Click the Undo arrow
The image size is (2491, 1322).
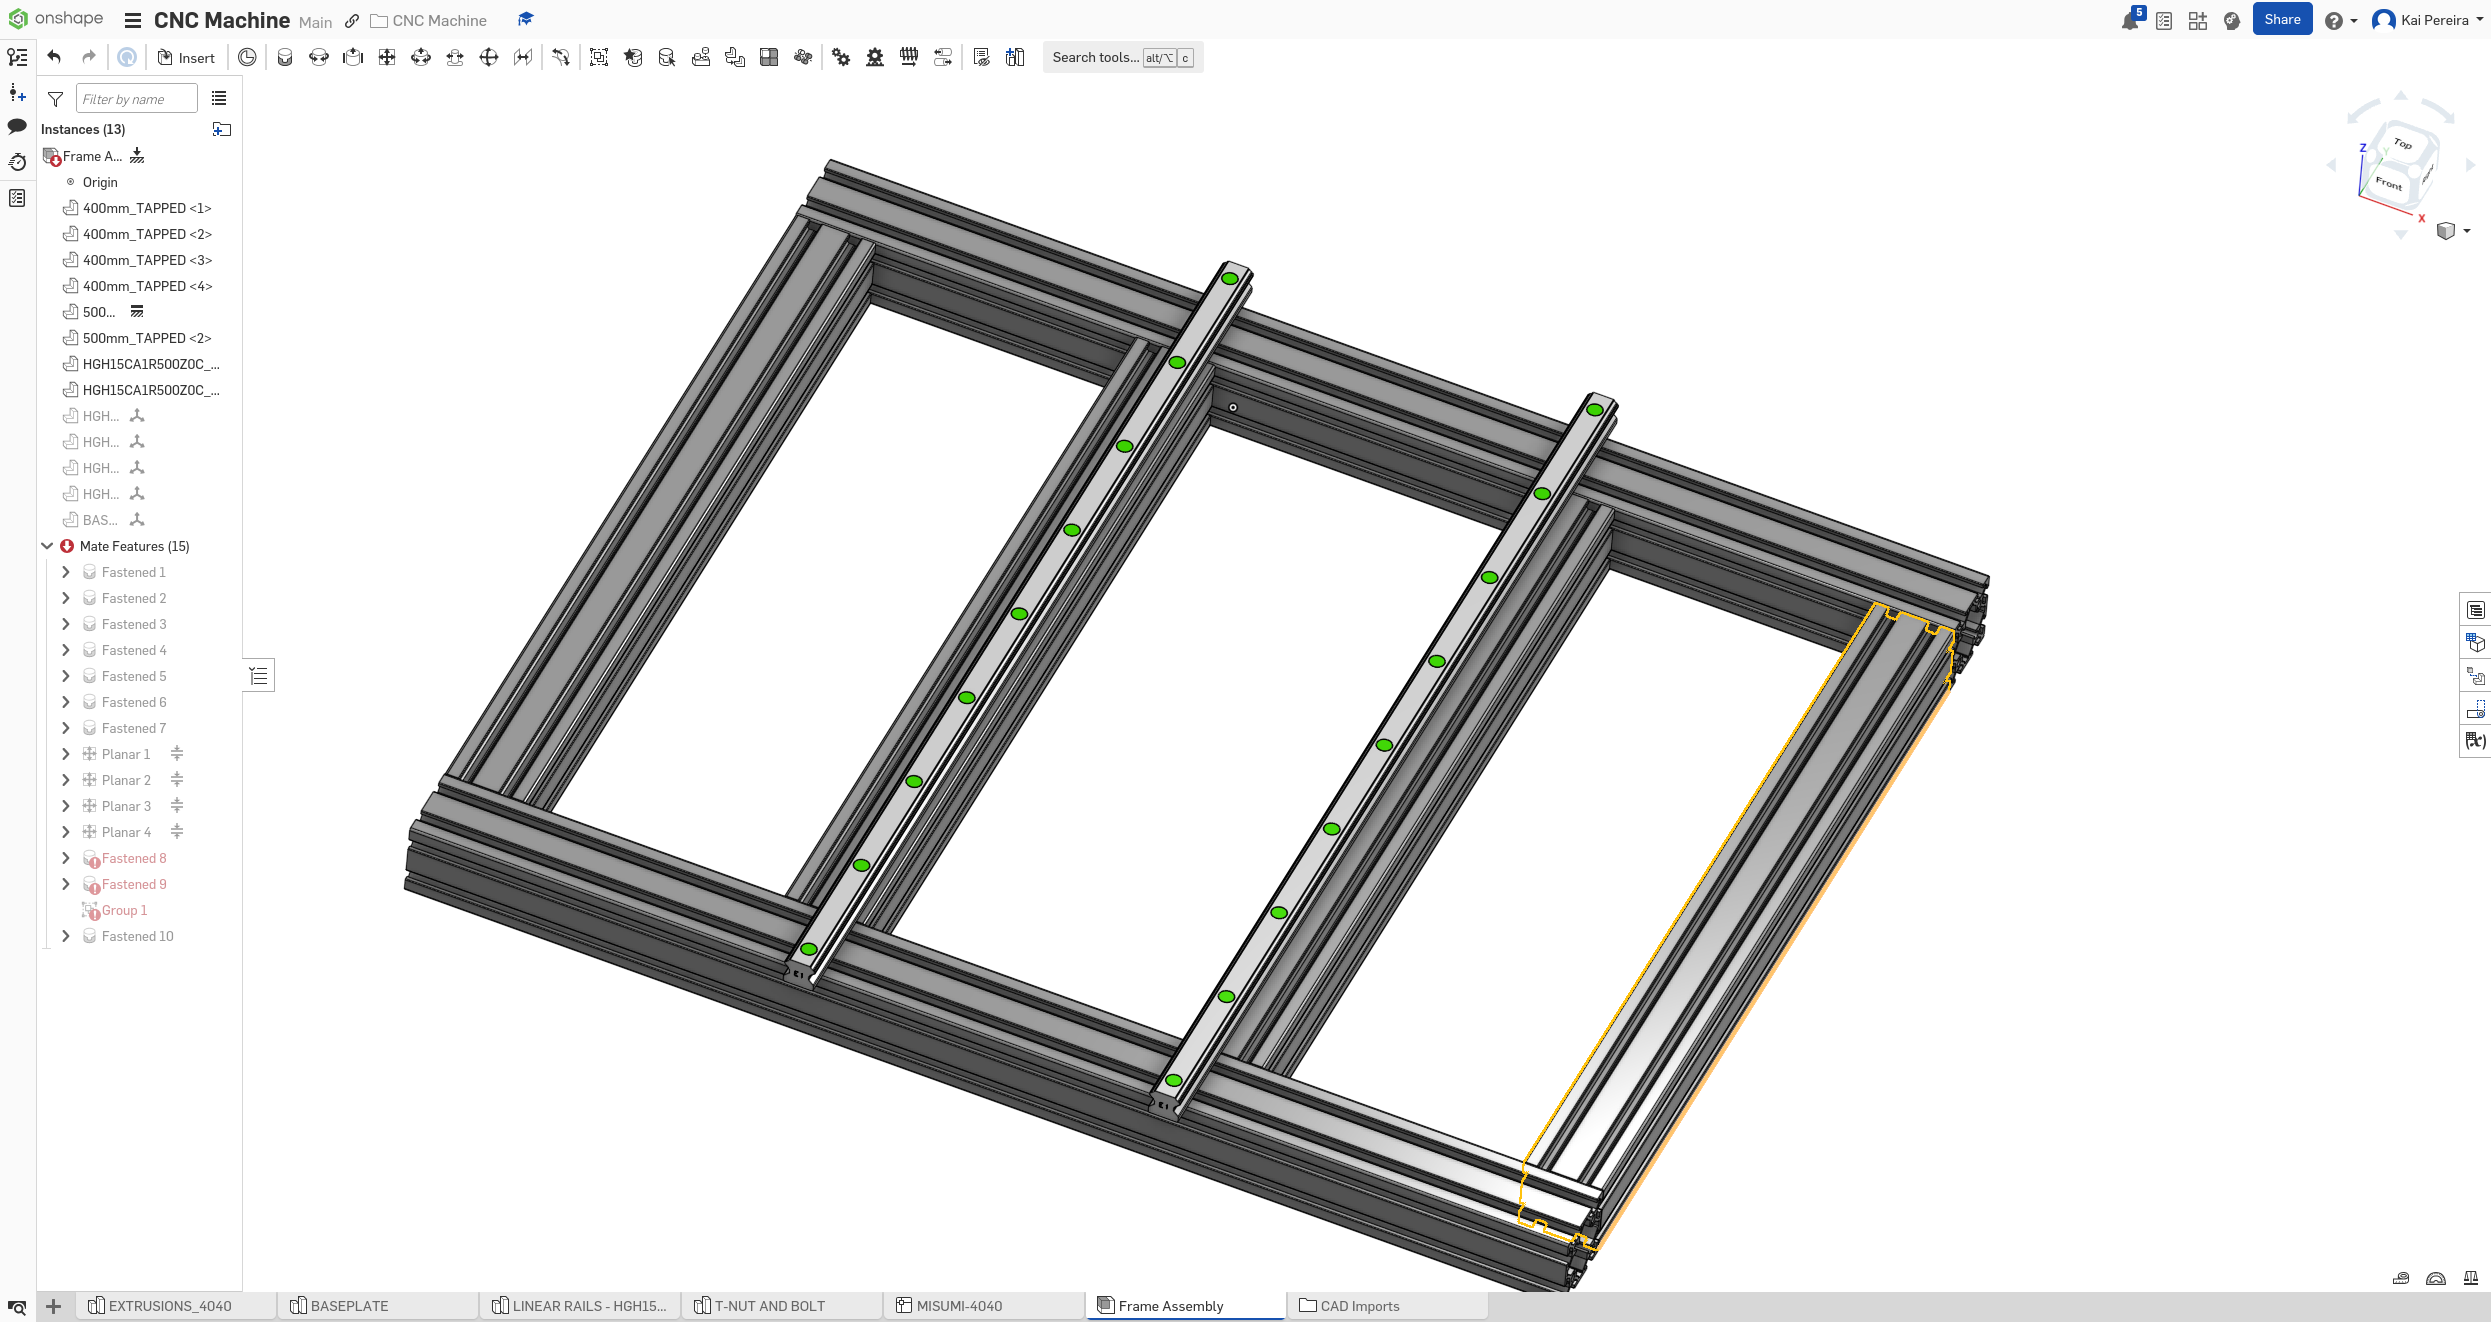55,58
